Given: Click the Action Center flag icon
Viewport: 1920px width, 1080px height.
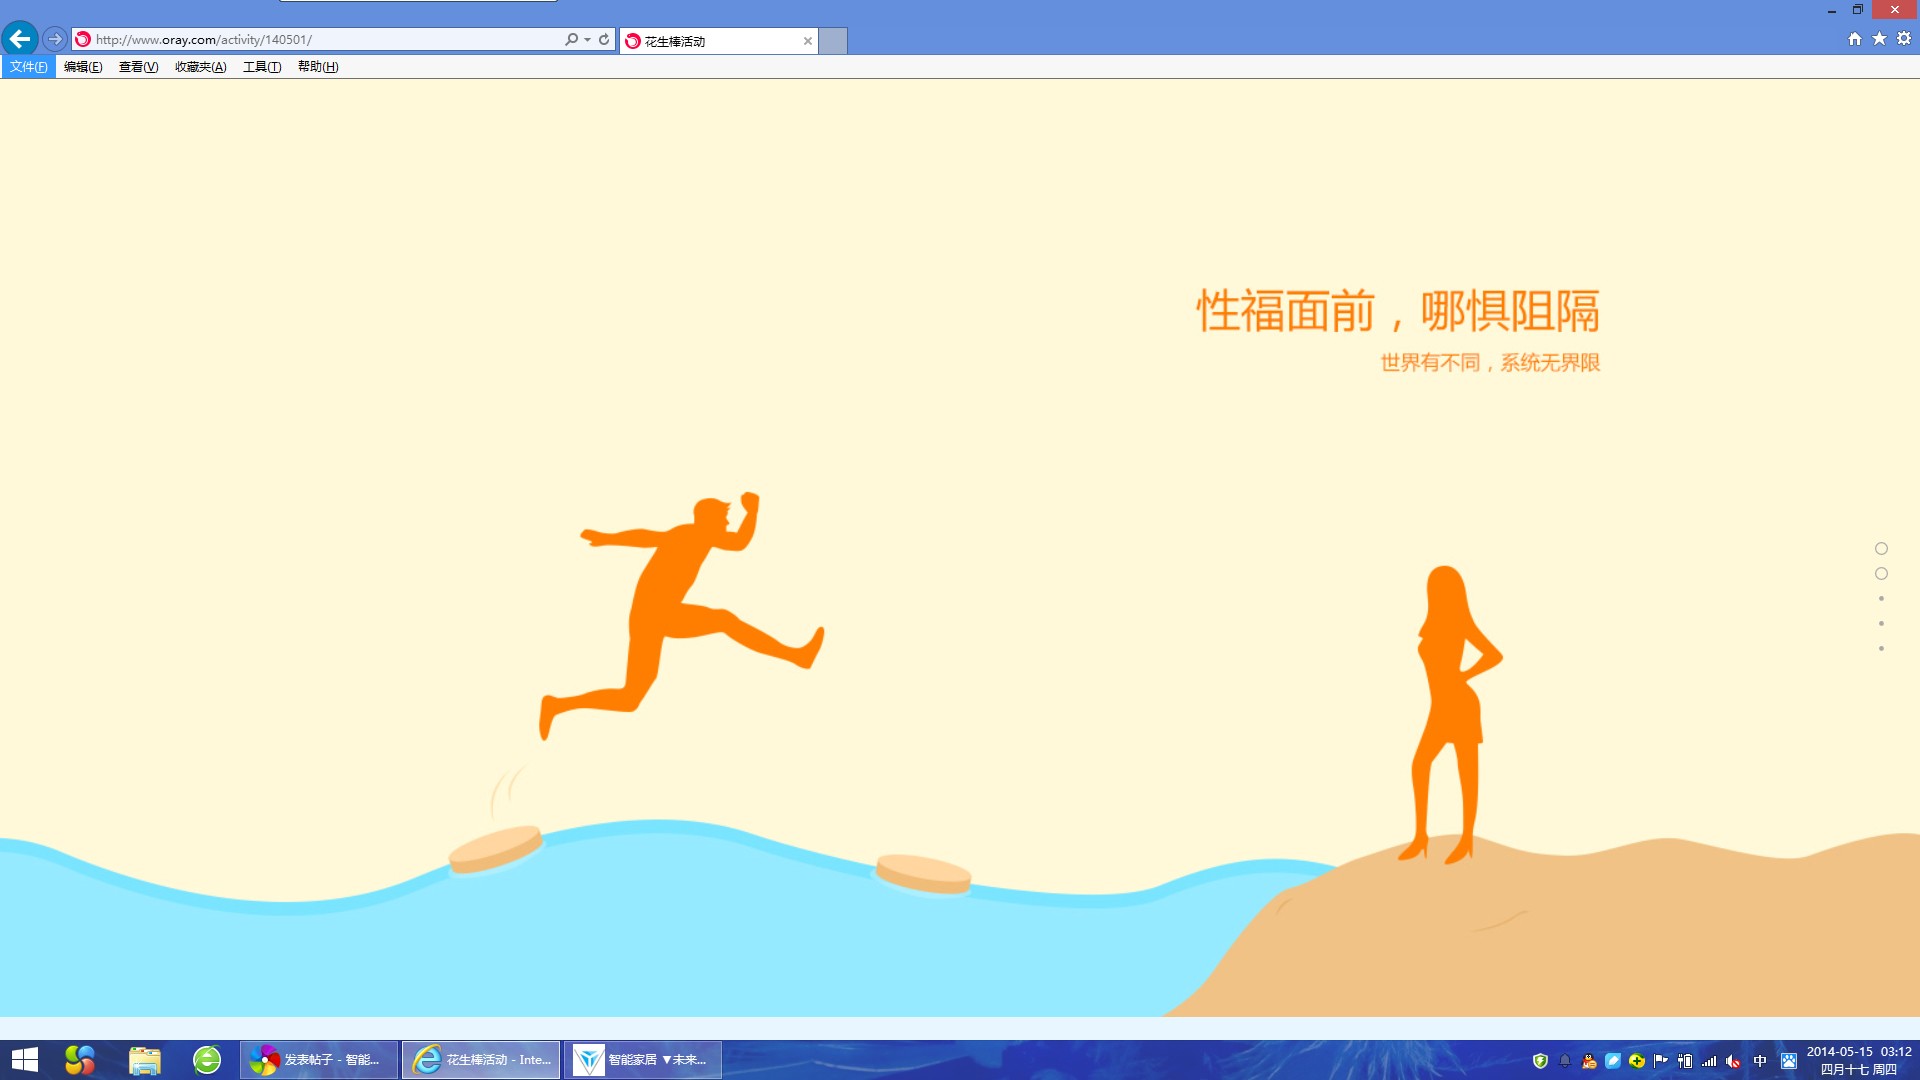Looking at the screenshot, I should tap(1659, 1061).
